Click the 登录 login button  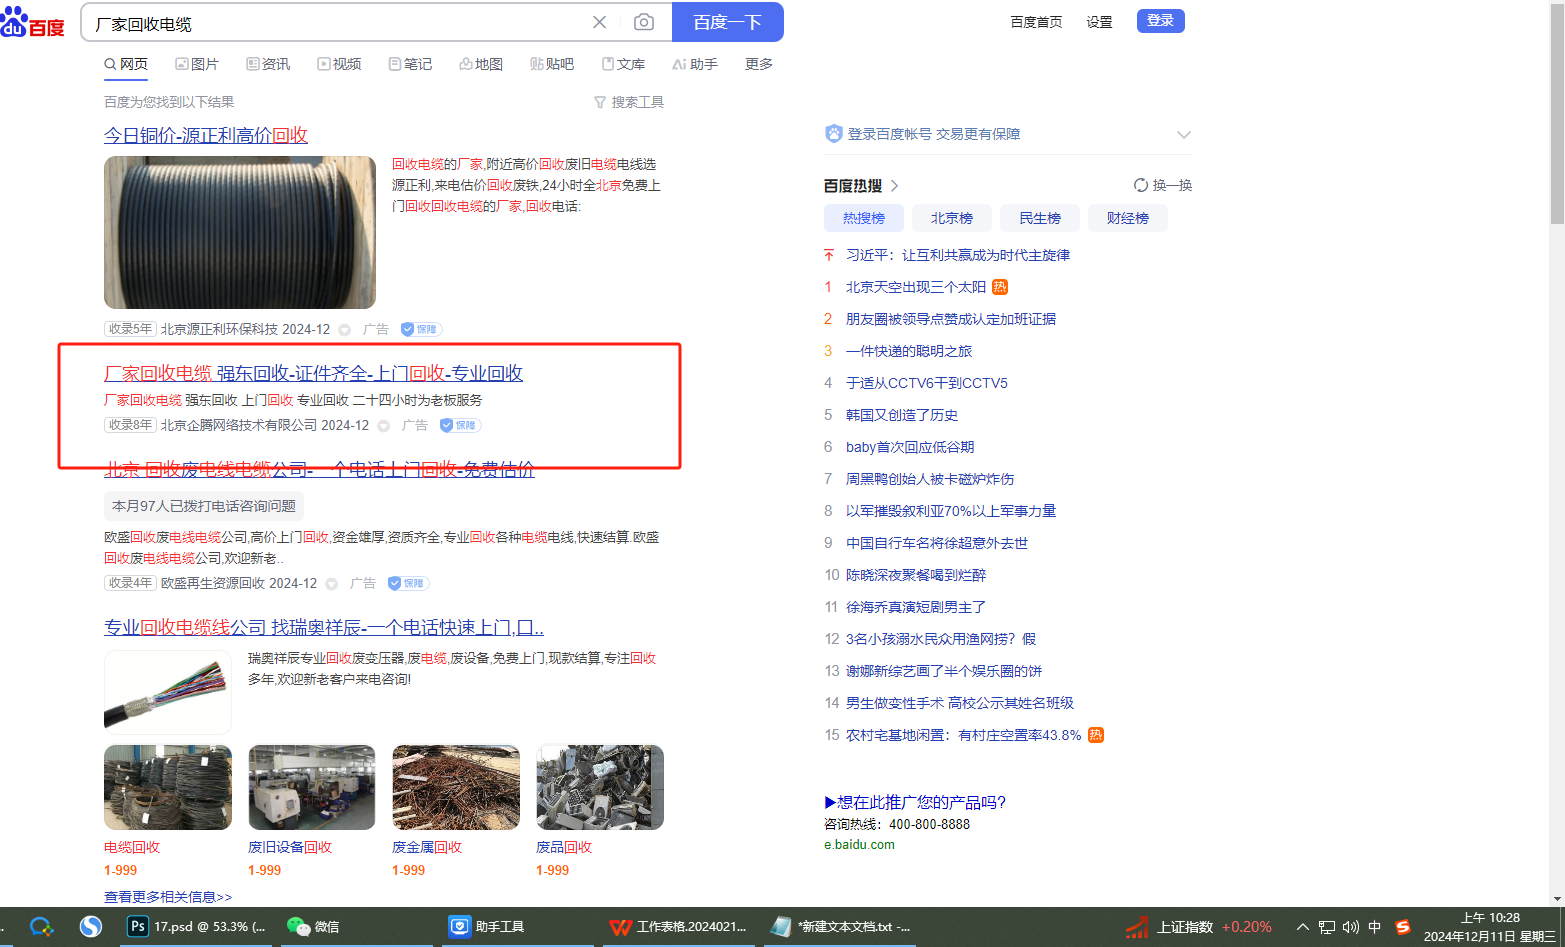pos(1160,21)
